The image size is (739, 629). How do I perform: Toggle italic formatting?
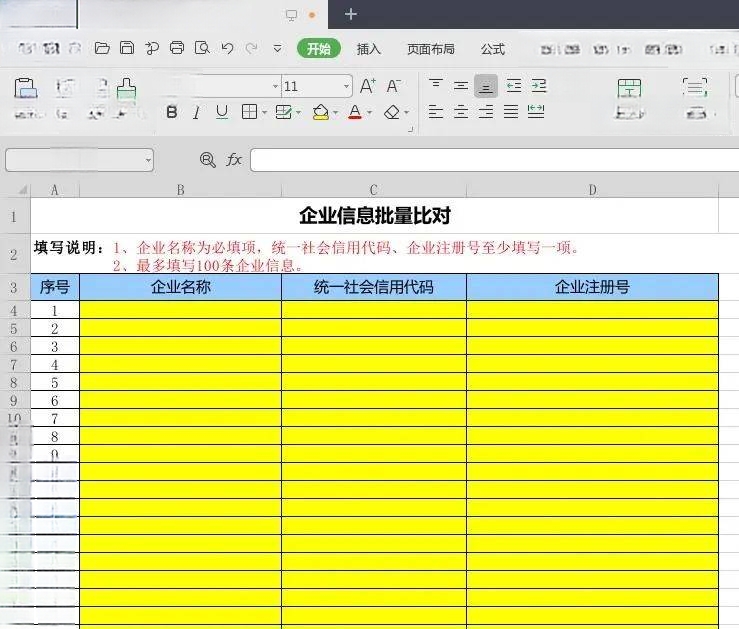click(x=197, y=112)
